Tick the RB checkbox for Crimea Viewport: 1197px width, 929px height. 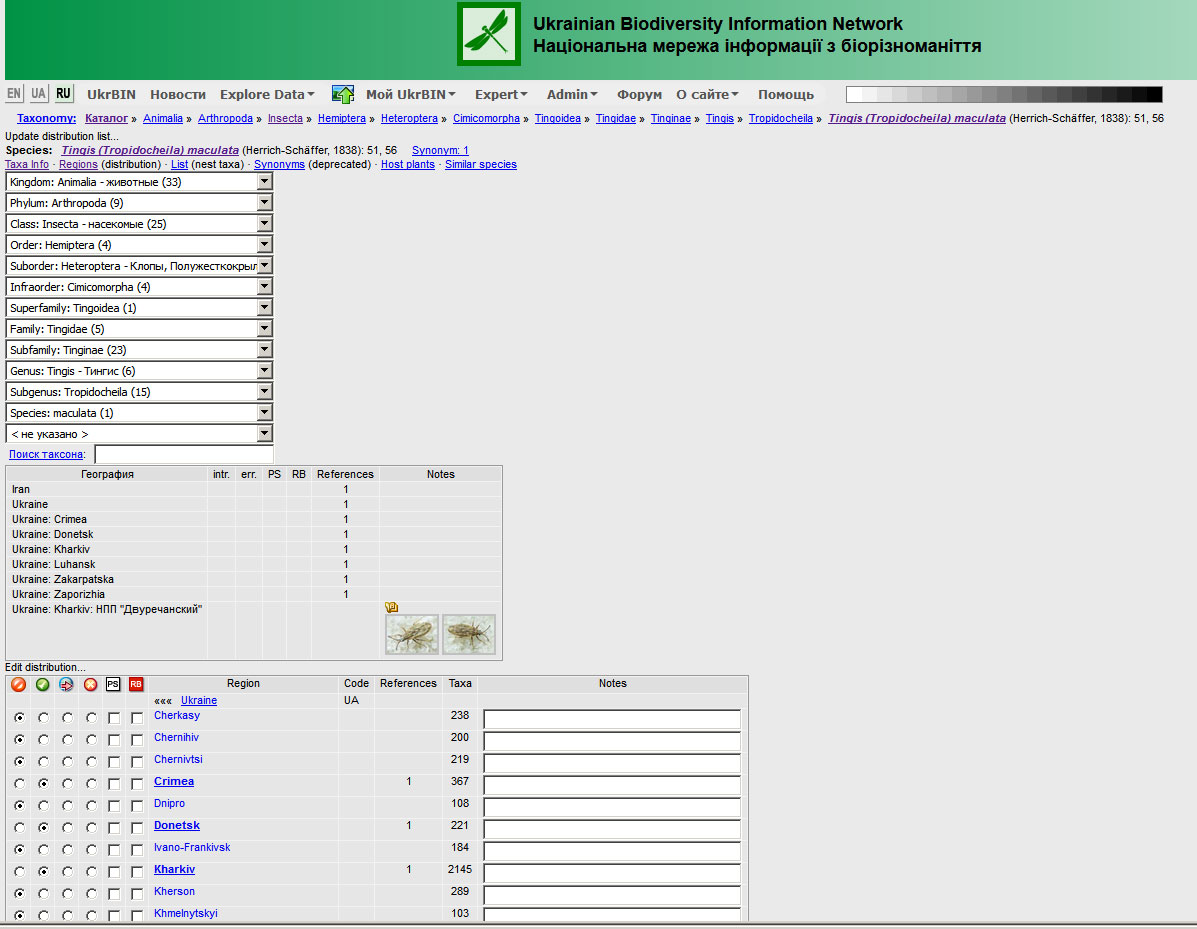pyautogui.click(x=137, y=784)
